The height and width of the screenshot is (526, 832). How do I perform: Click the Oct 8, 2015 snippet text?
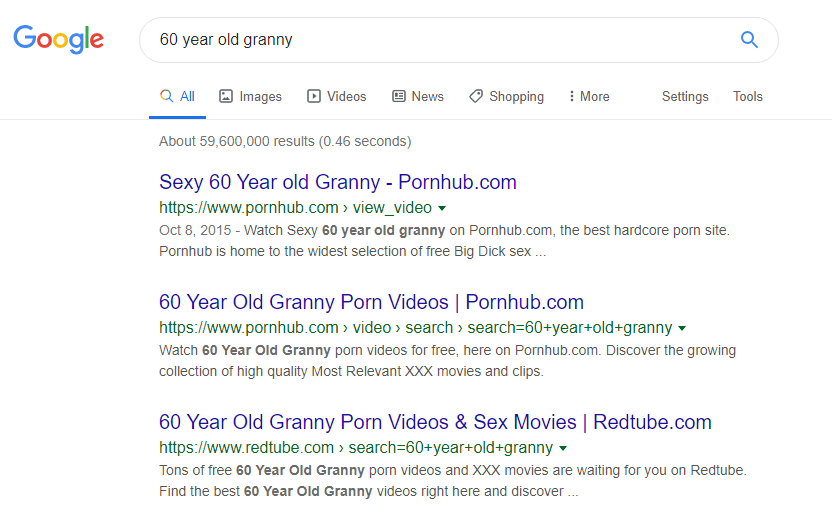click(445, 240)
